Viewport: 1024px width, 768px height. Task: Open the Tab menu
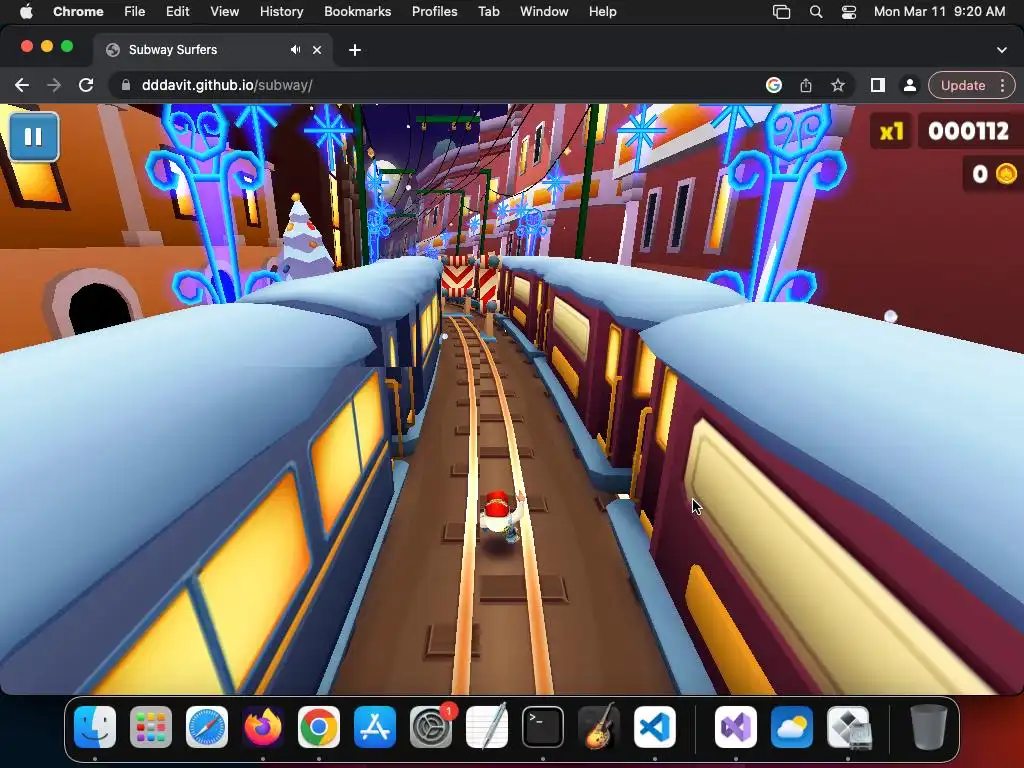click(x=488, y=11)
